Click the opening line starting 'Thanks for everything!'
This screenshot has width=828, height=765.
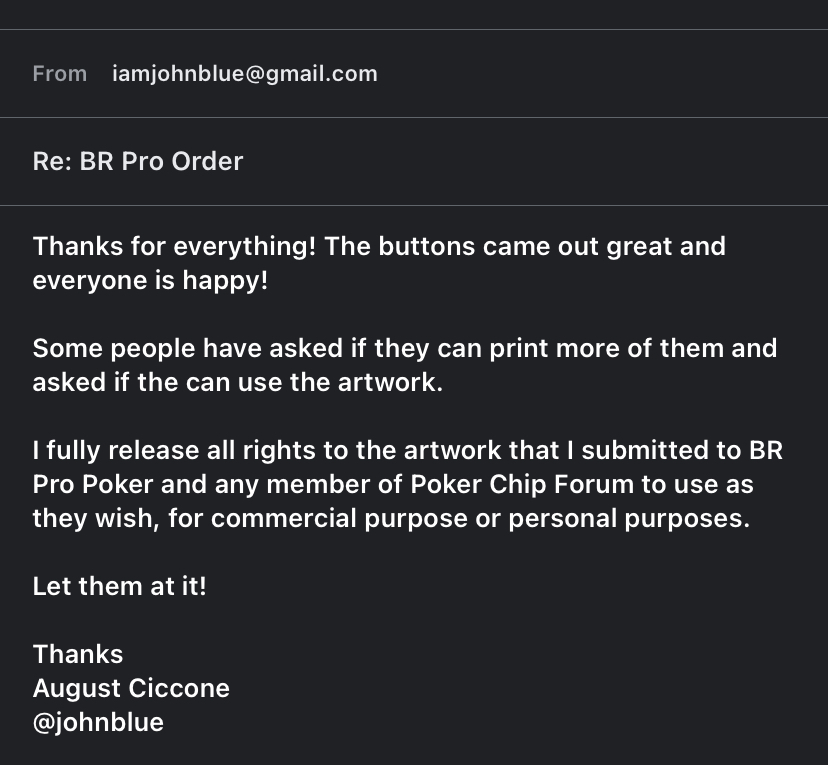379,247
